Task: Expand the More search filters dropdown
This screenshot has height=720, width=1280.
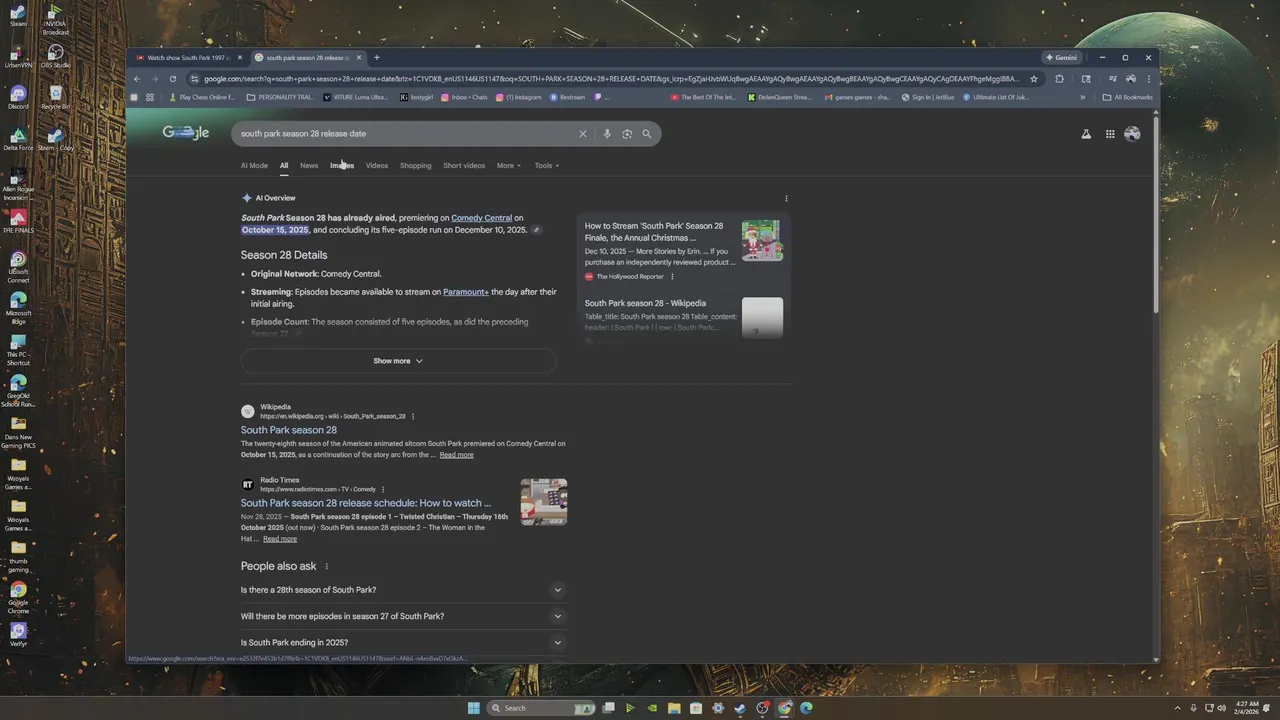Action: tap(509, 166)
